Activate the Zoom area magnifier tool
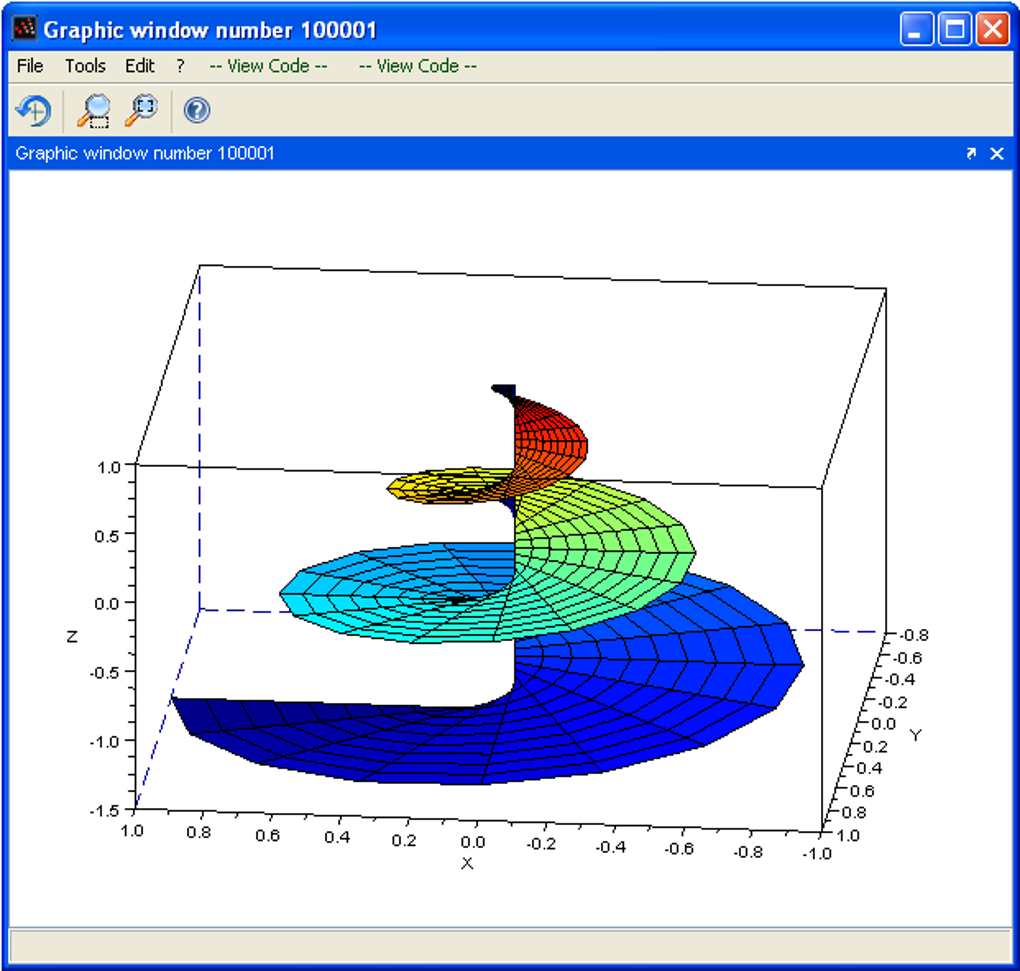Screen dimensions: 1020x971 [x=94, y=111]
